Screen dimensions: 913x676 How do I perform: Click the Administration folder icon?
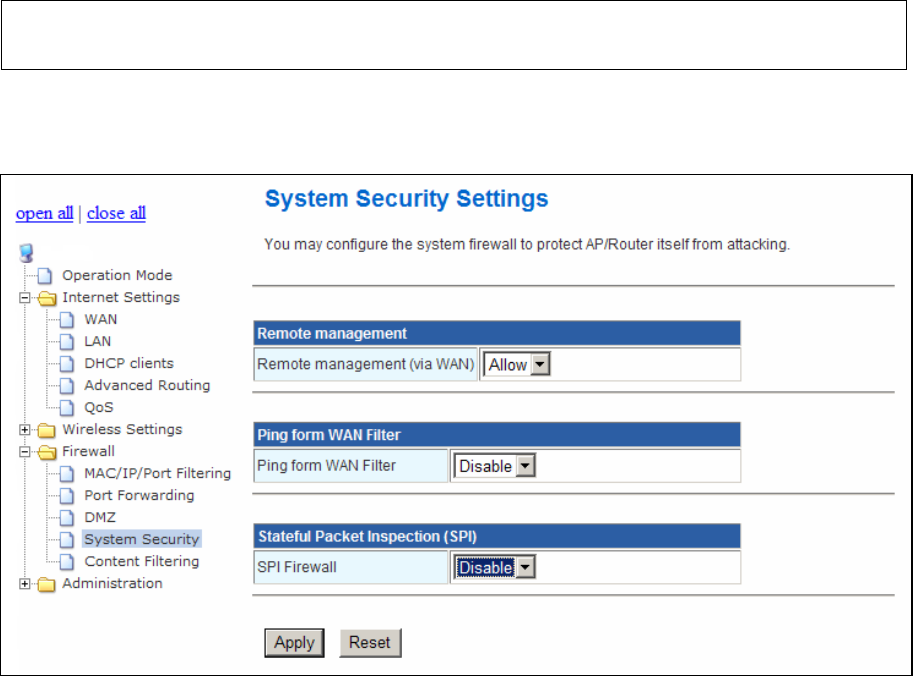[47, 584]
